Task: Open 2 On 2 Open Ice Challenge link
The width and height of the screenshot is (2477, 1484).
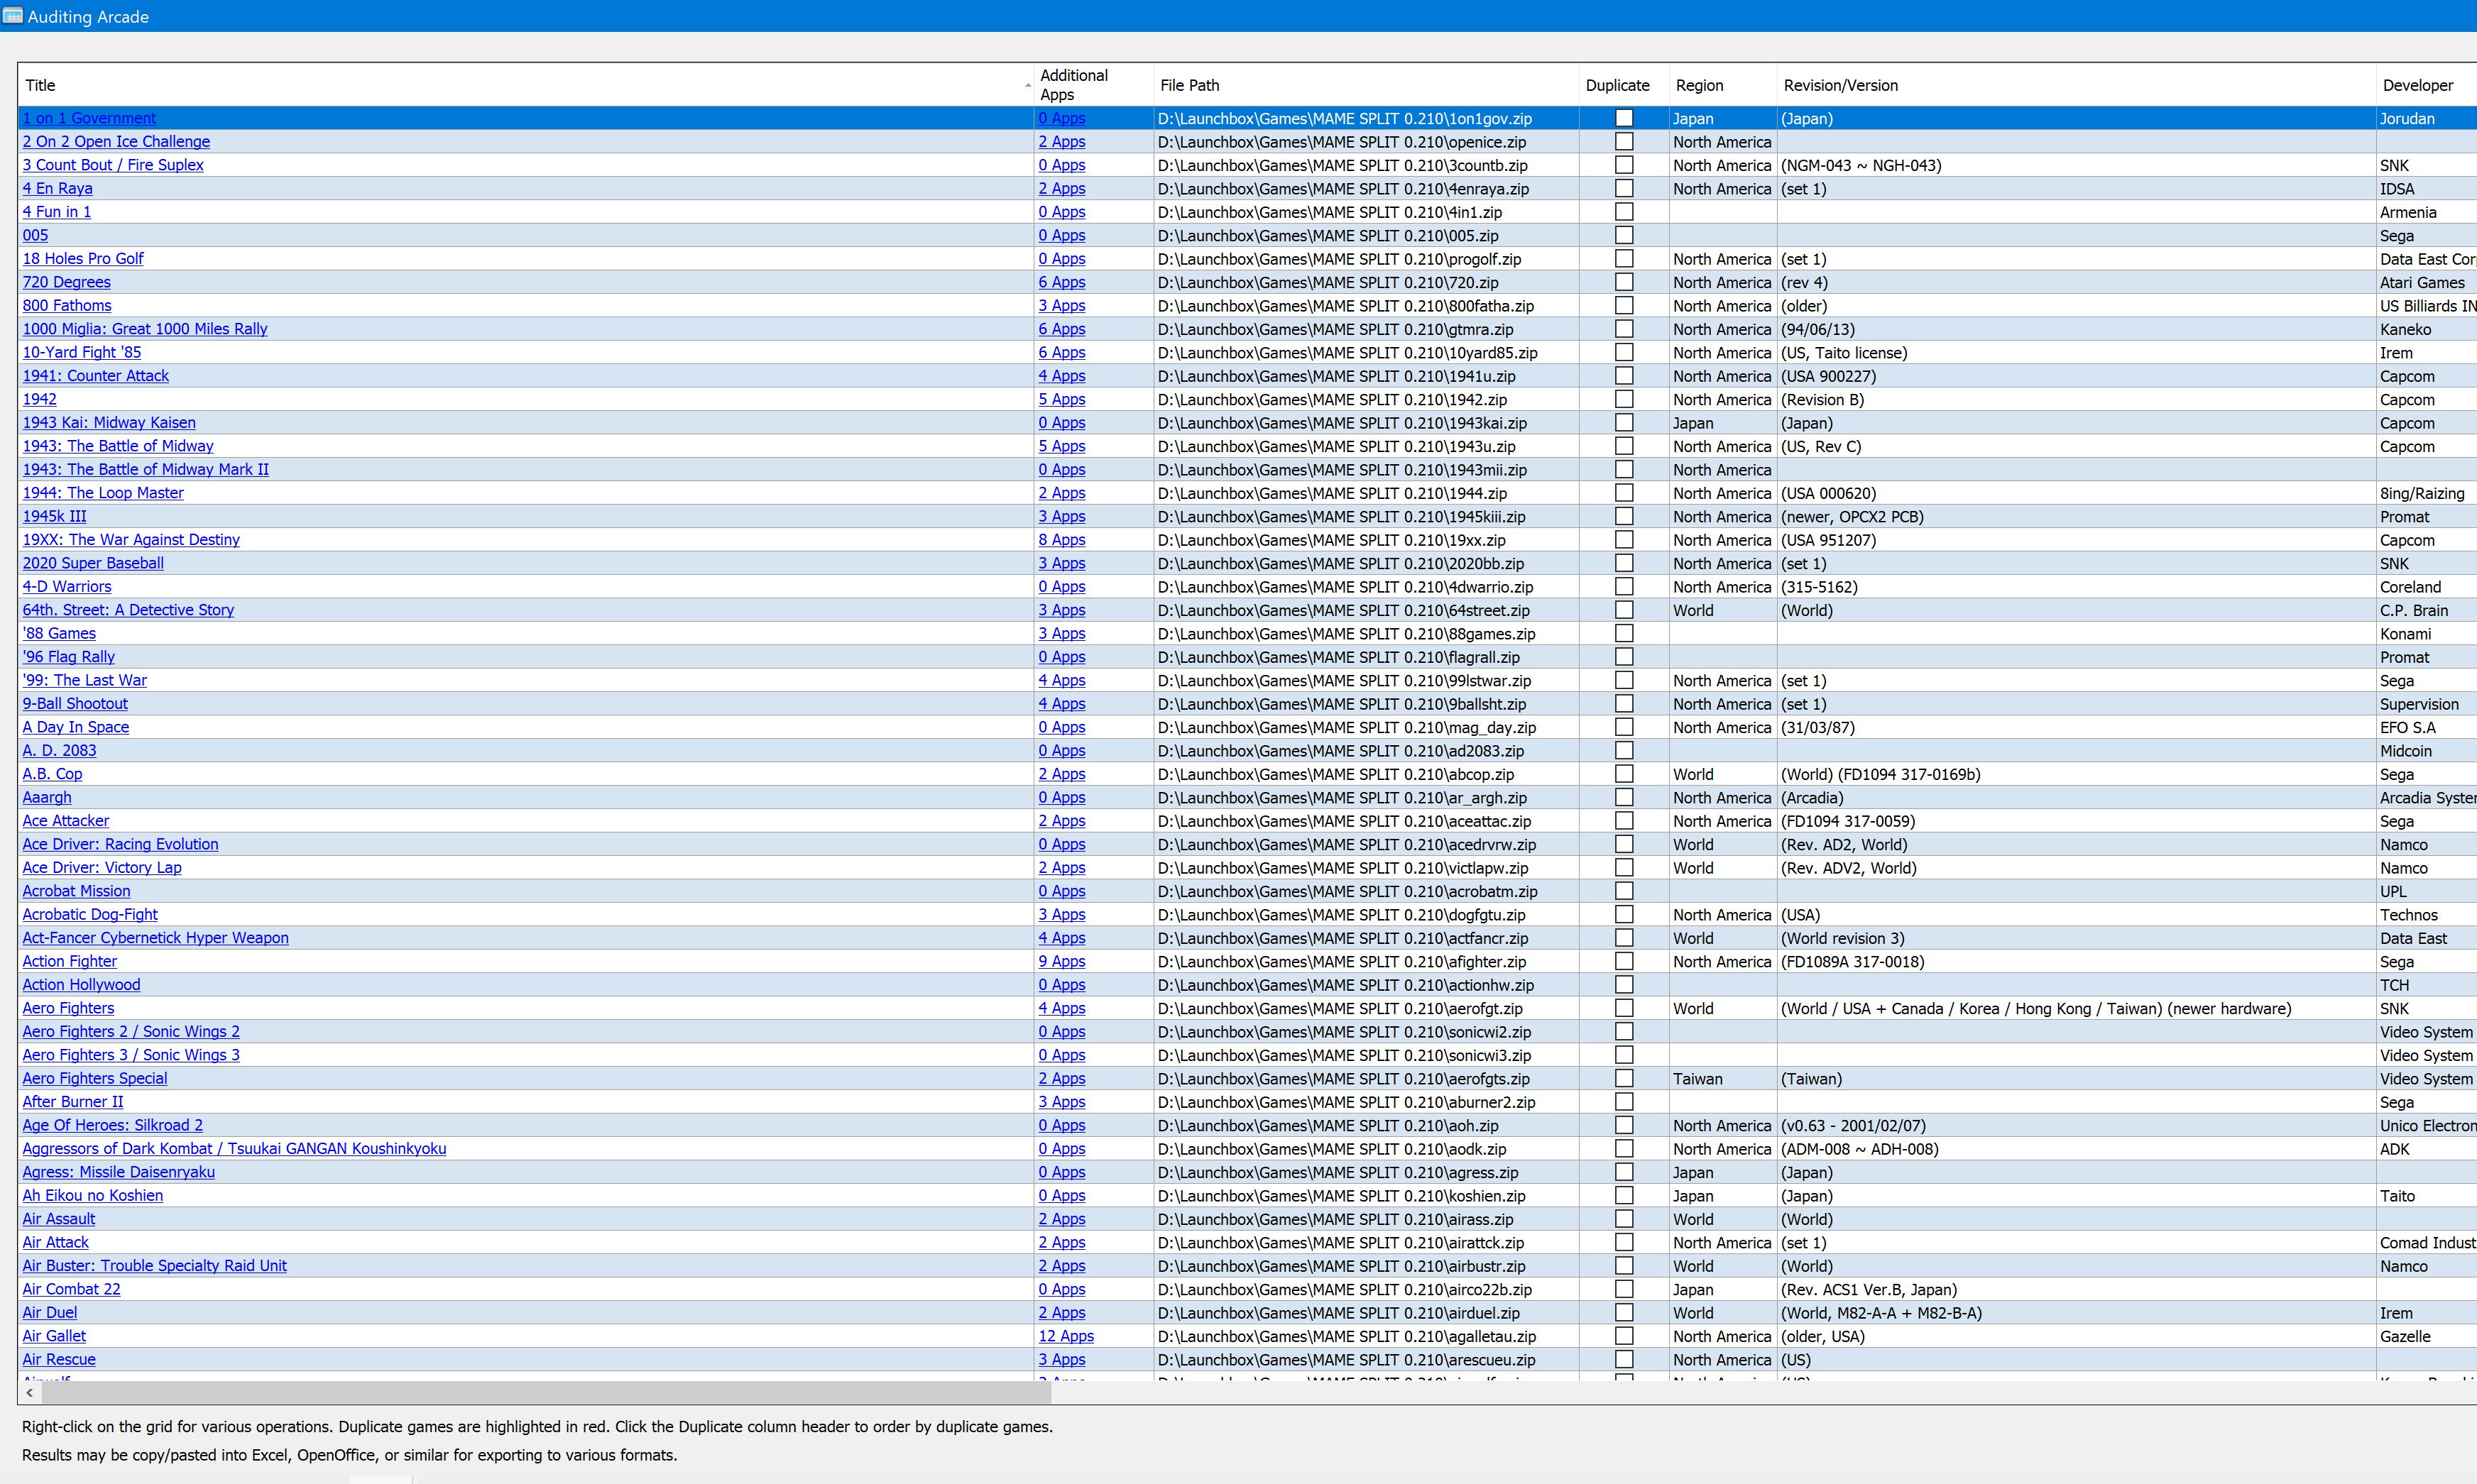Action: [x=116, y=142]
